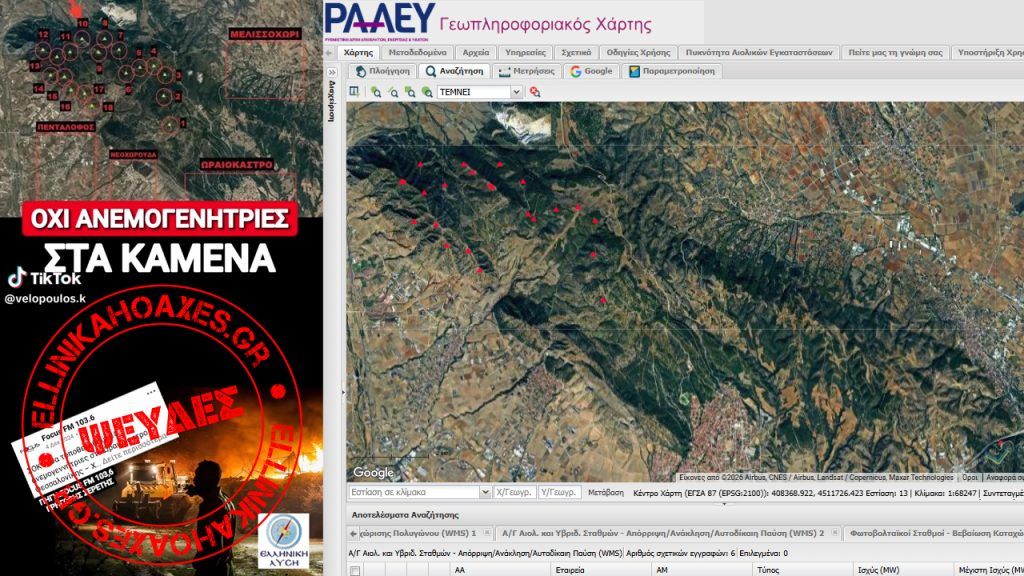Sort by the AM column header
This screenshot has width=1024, height=576.
(x=701, y=570)
